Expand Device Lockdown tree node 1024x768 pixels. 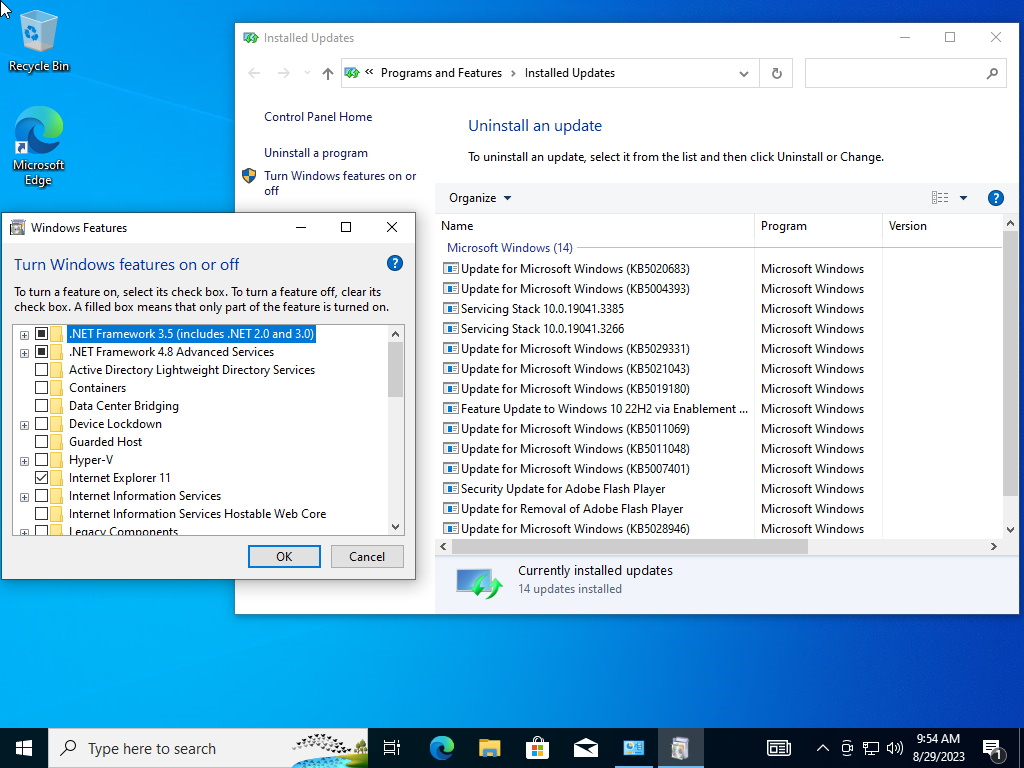tap(24, 425)
